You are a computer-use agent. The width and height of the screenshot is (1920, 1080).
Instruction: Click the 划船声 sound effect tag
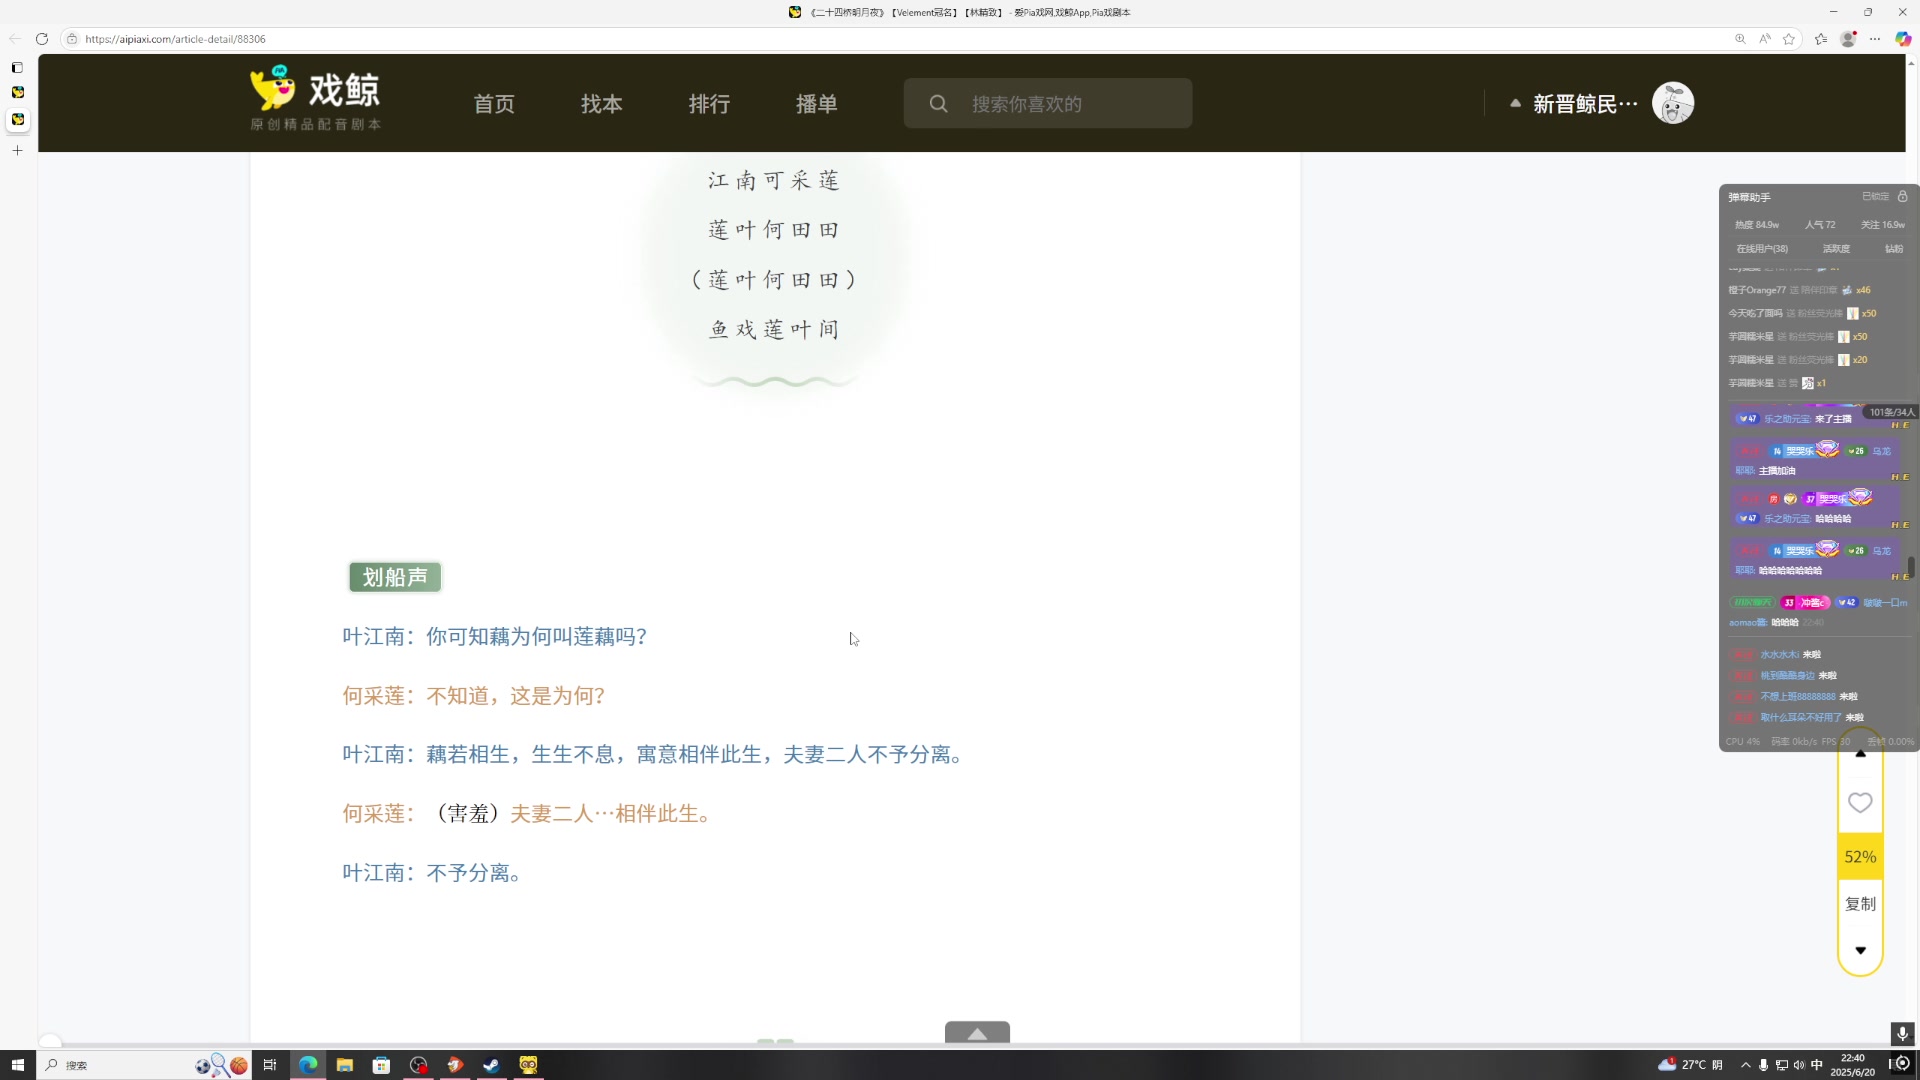395,577
